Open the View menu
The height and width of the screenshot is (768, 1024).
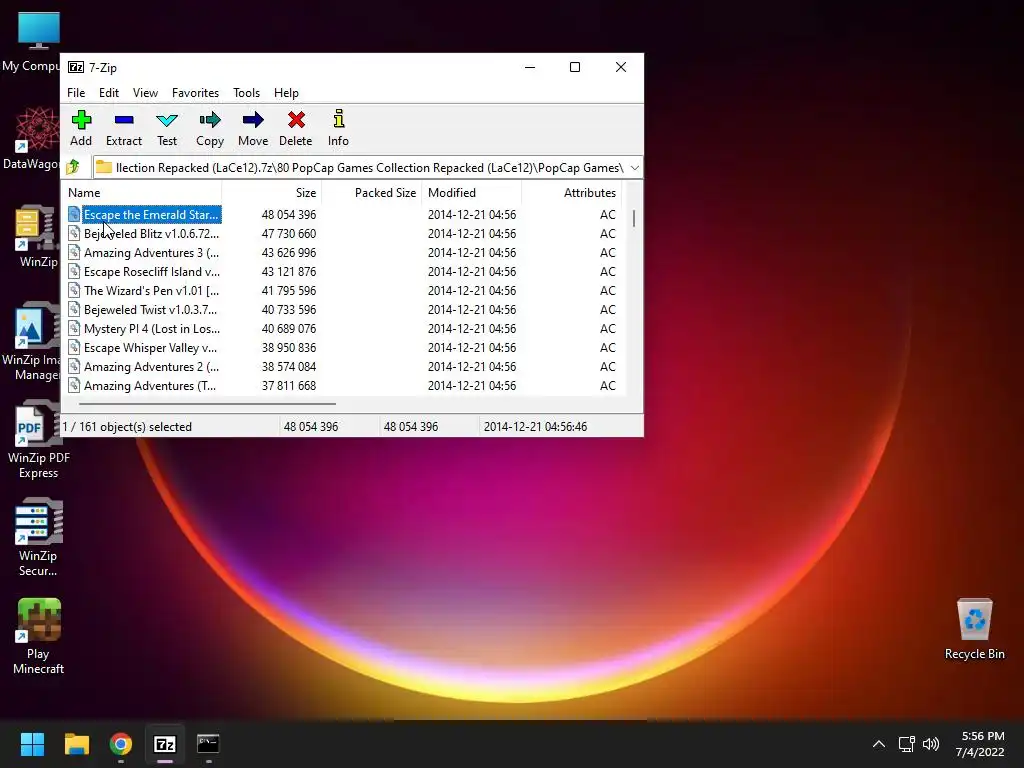point(145,93)
